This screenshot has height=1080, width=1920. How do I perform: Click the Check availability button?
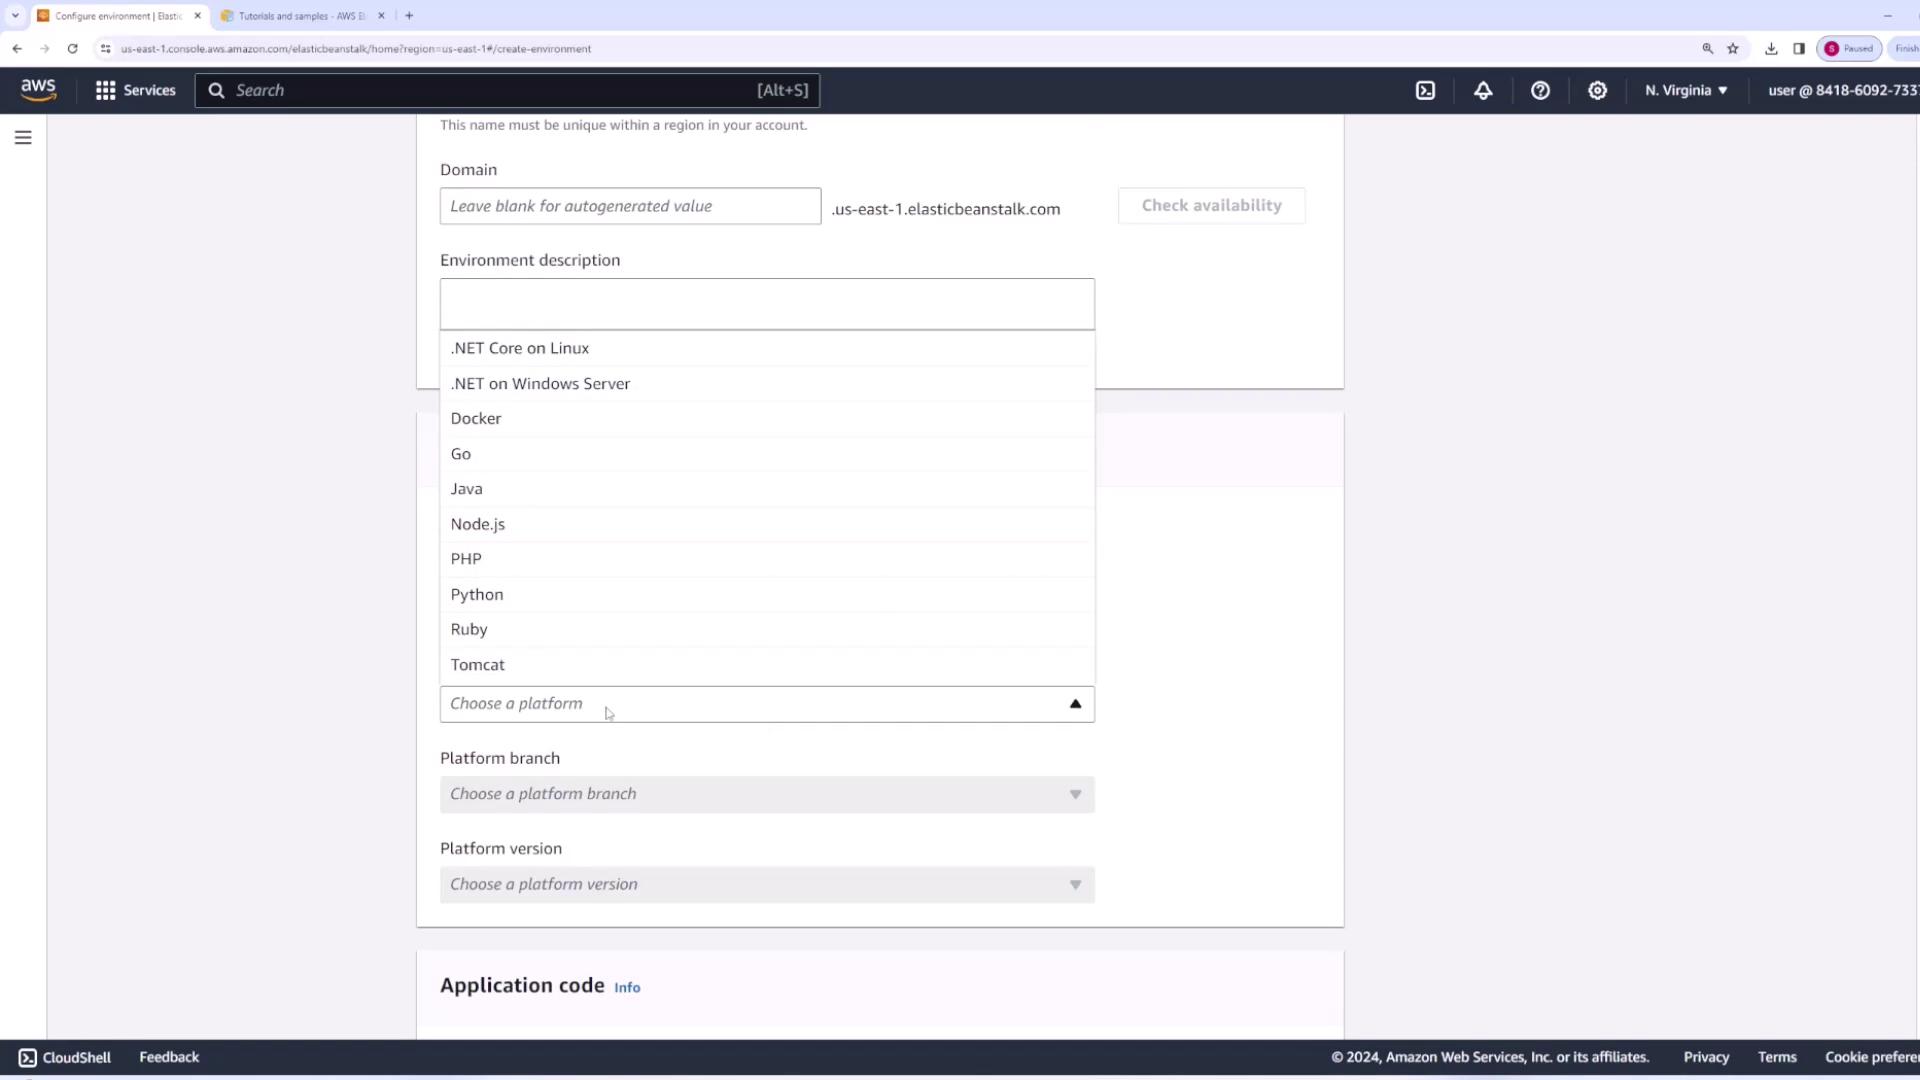[1211, 205]
